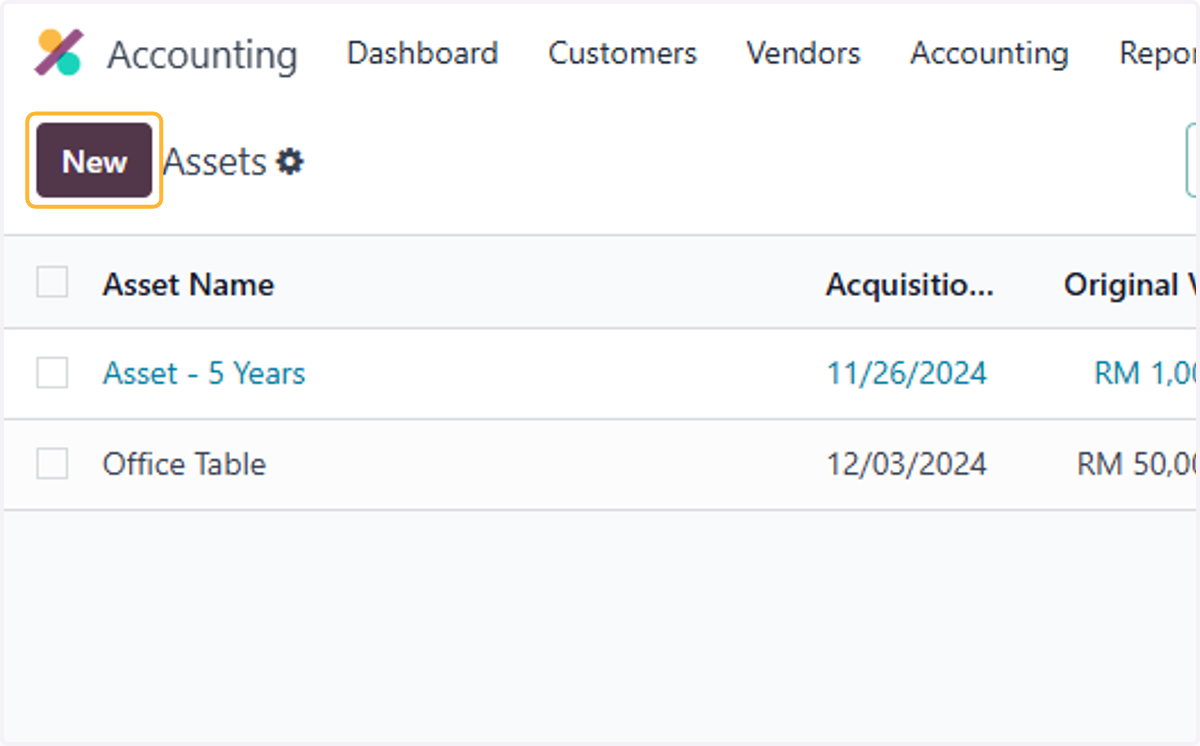The height and width of the screenshot is (746, 1200).
Task: Click the 12/03/2024 acquisition date cell
Action: pyautogui.click(x=906, y=464)
